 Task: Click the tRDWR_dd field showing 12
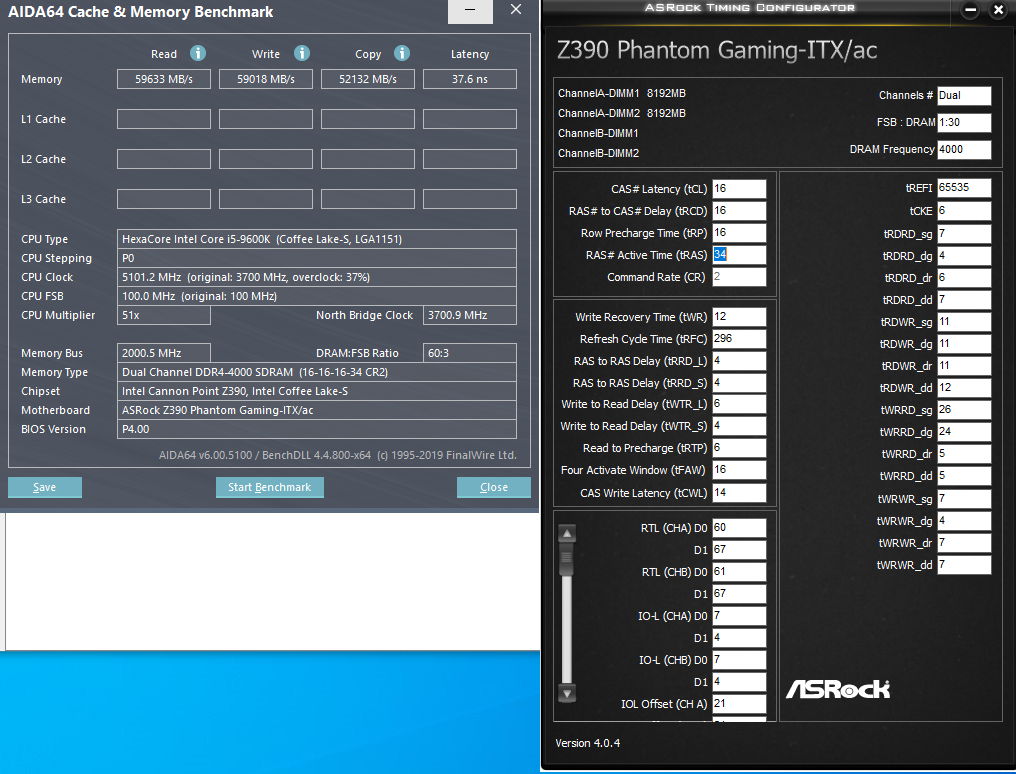(x=964, y=388)
